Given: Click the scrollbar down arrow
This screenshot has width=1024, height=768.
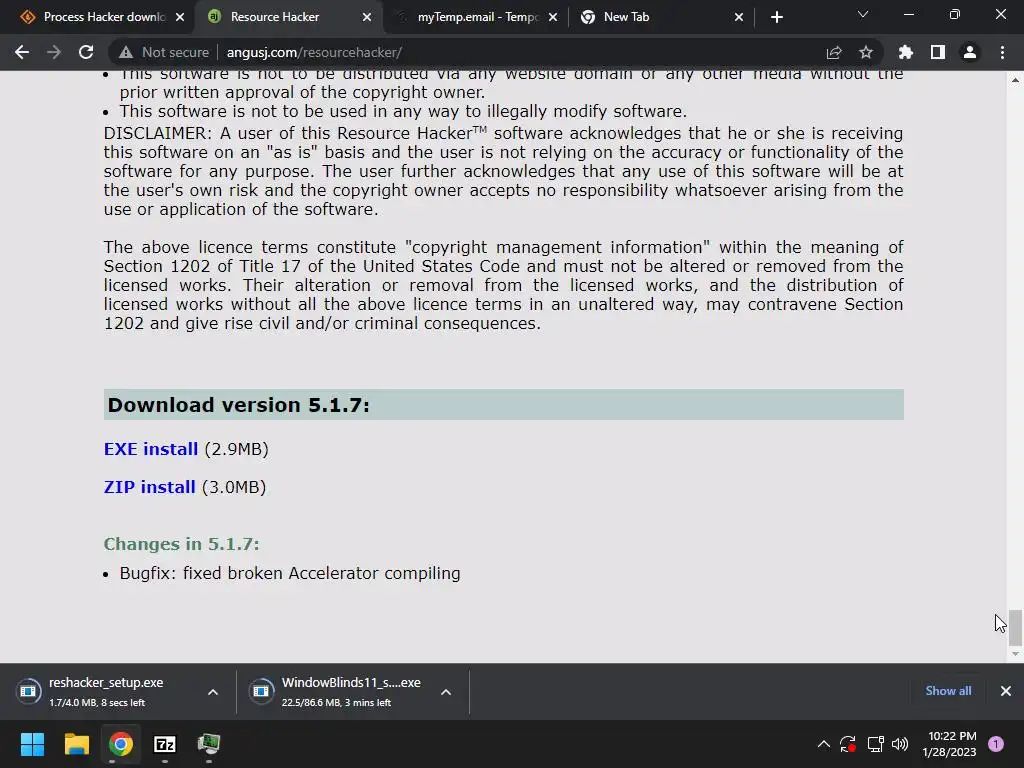Looking at the screenshot, I should pyautogui.click(x=1015, y=654).
